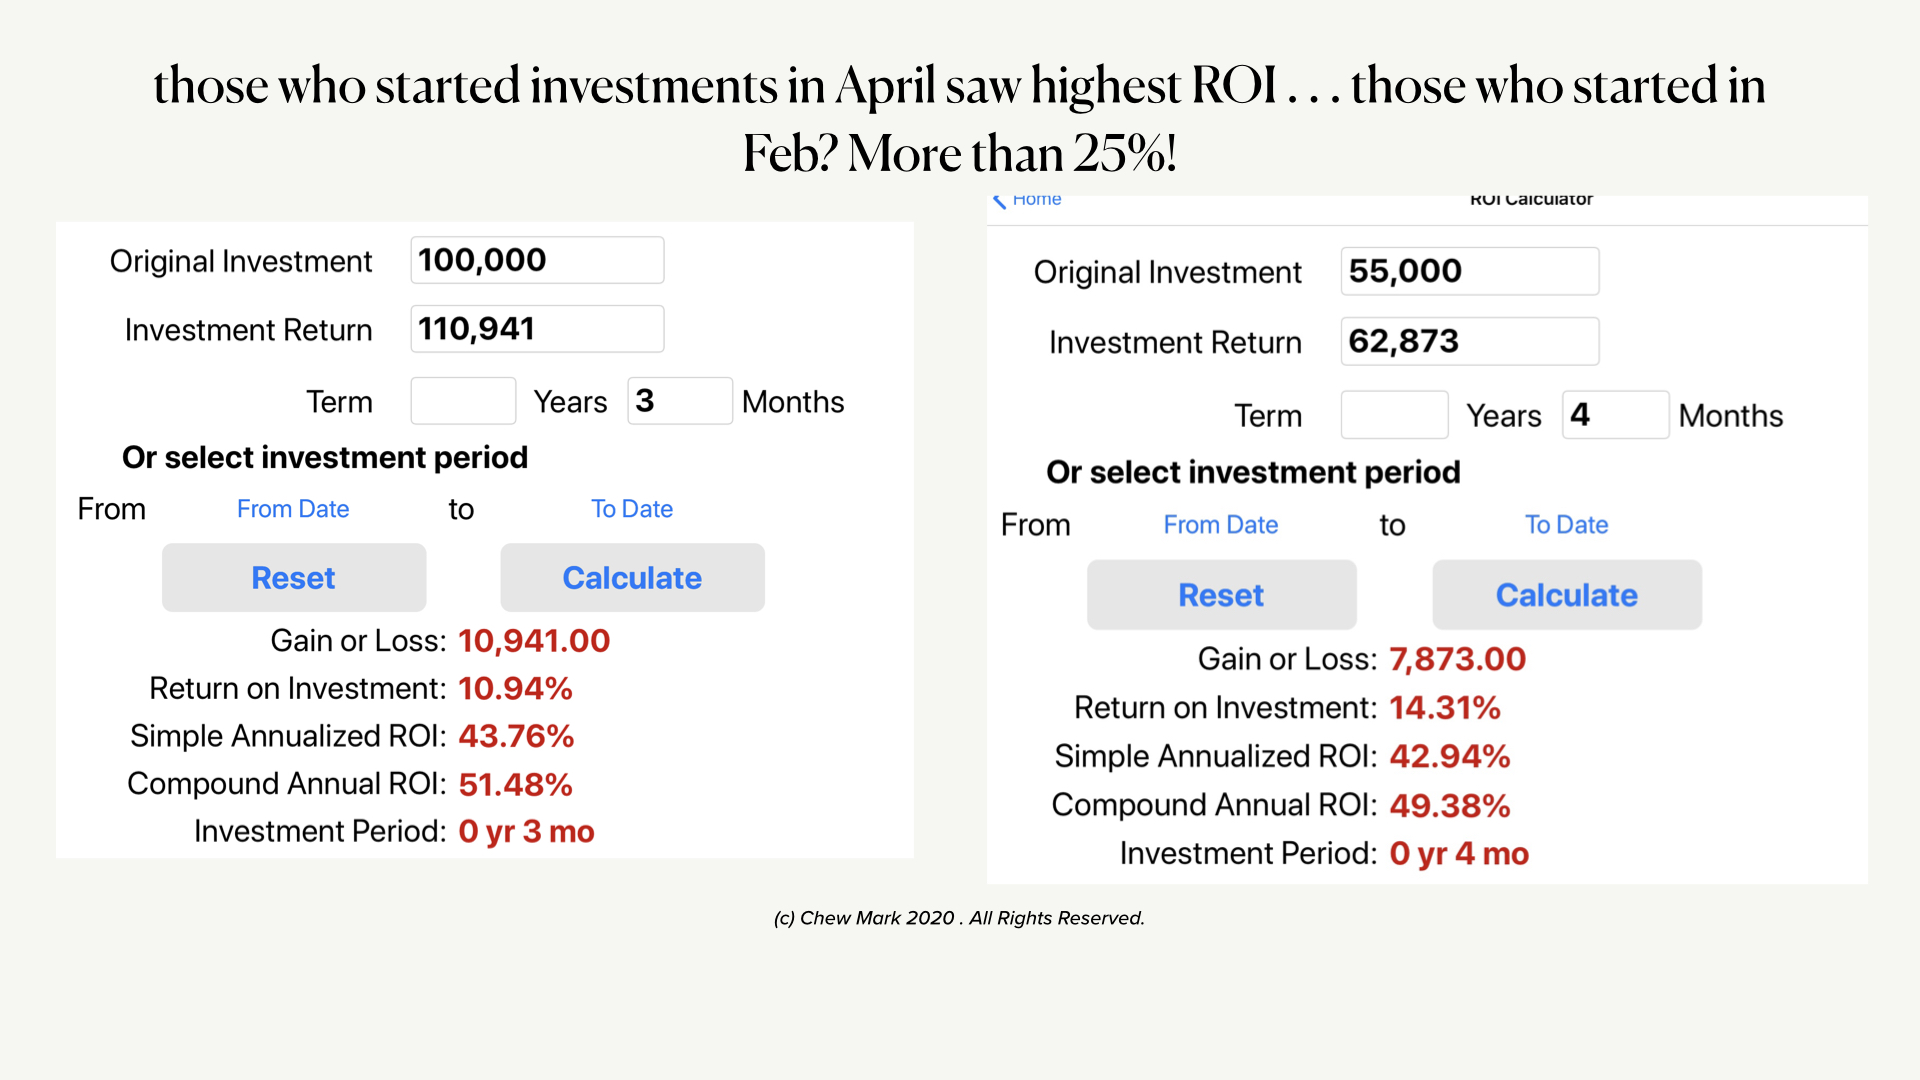Click Original Investment field showing 55,000
This screenshot has width=1920, height=1080.
tap(1469, 271)
